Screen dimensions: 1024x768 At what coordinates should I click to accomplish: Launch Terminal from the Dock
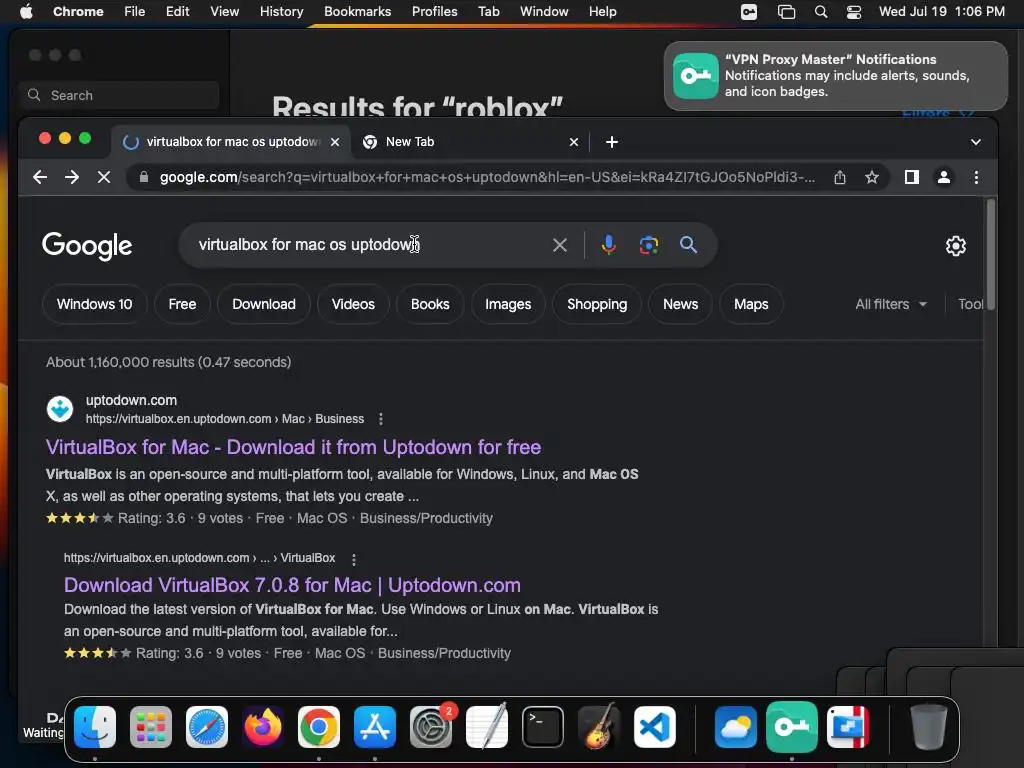point(543,727)
